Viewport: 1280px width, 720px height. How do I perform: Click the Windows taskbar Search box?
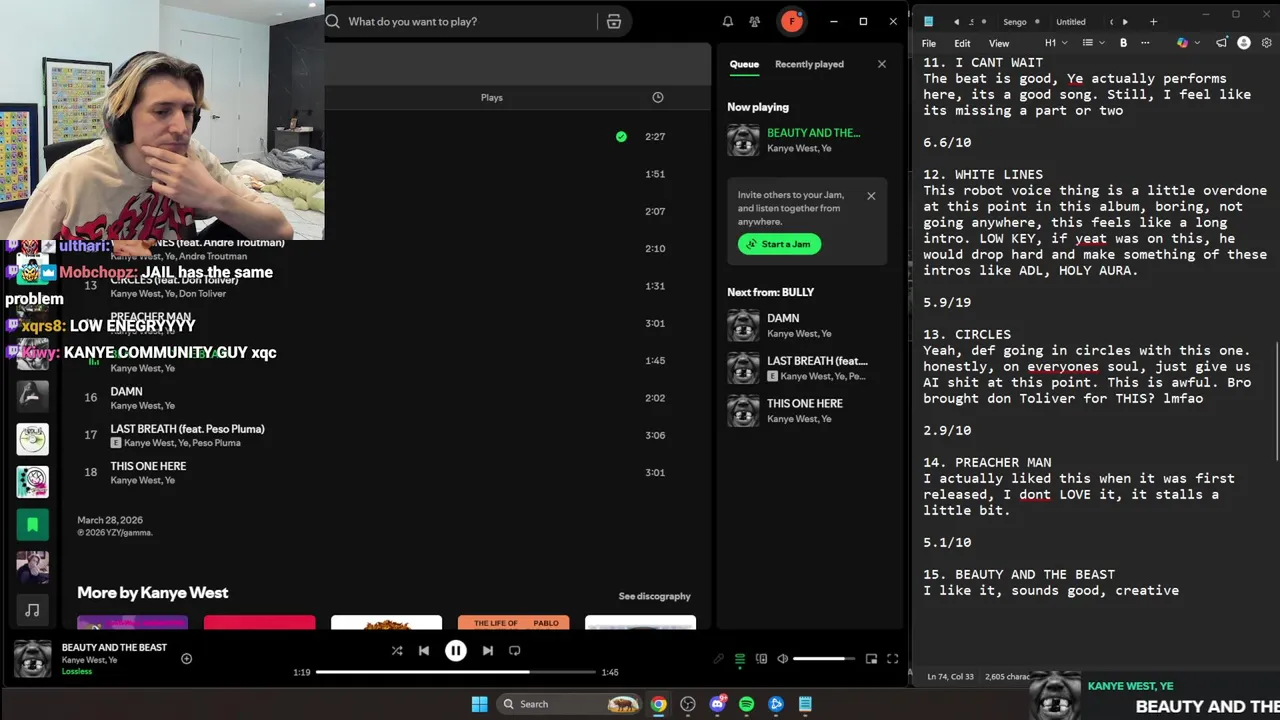pyautogui.click(x=570, y=704)
